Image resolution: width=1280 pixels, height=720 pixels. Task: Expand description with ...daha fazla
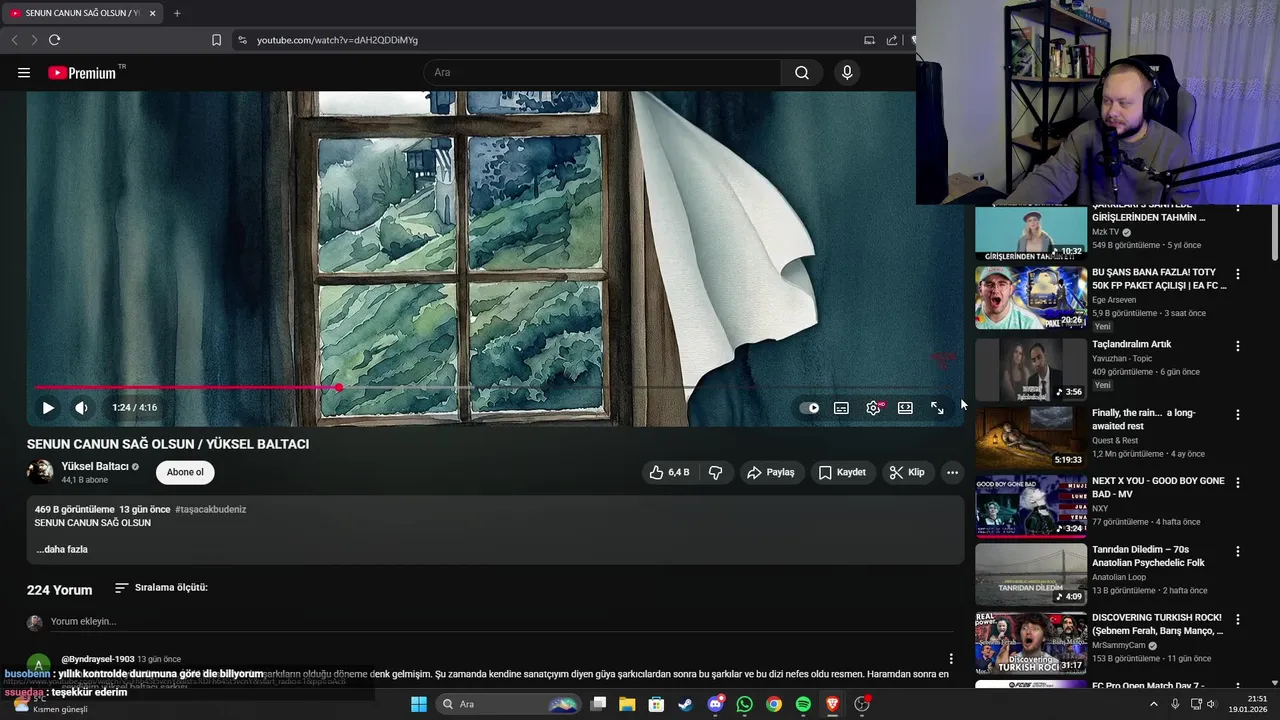(62, 549)
